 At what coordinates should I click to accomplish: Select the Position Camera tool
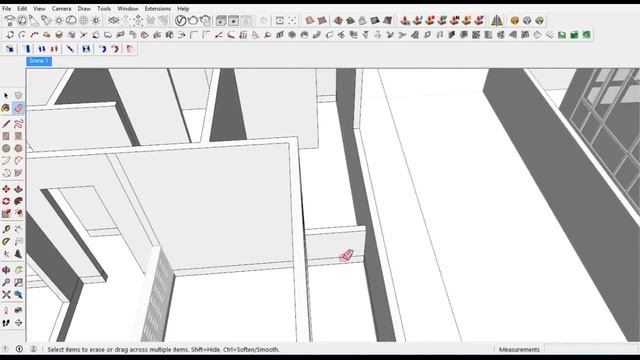click(6, 310)
